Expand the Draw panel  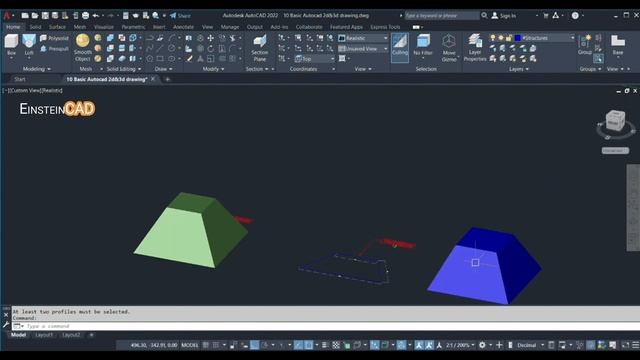163,69
